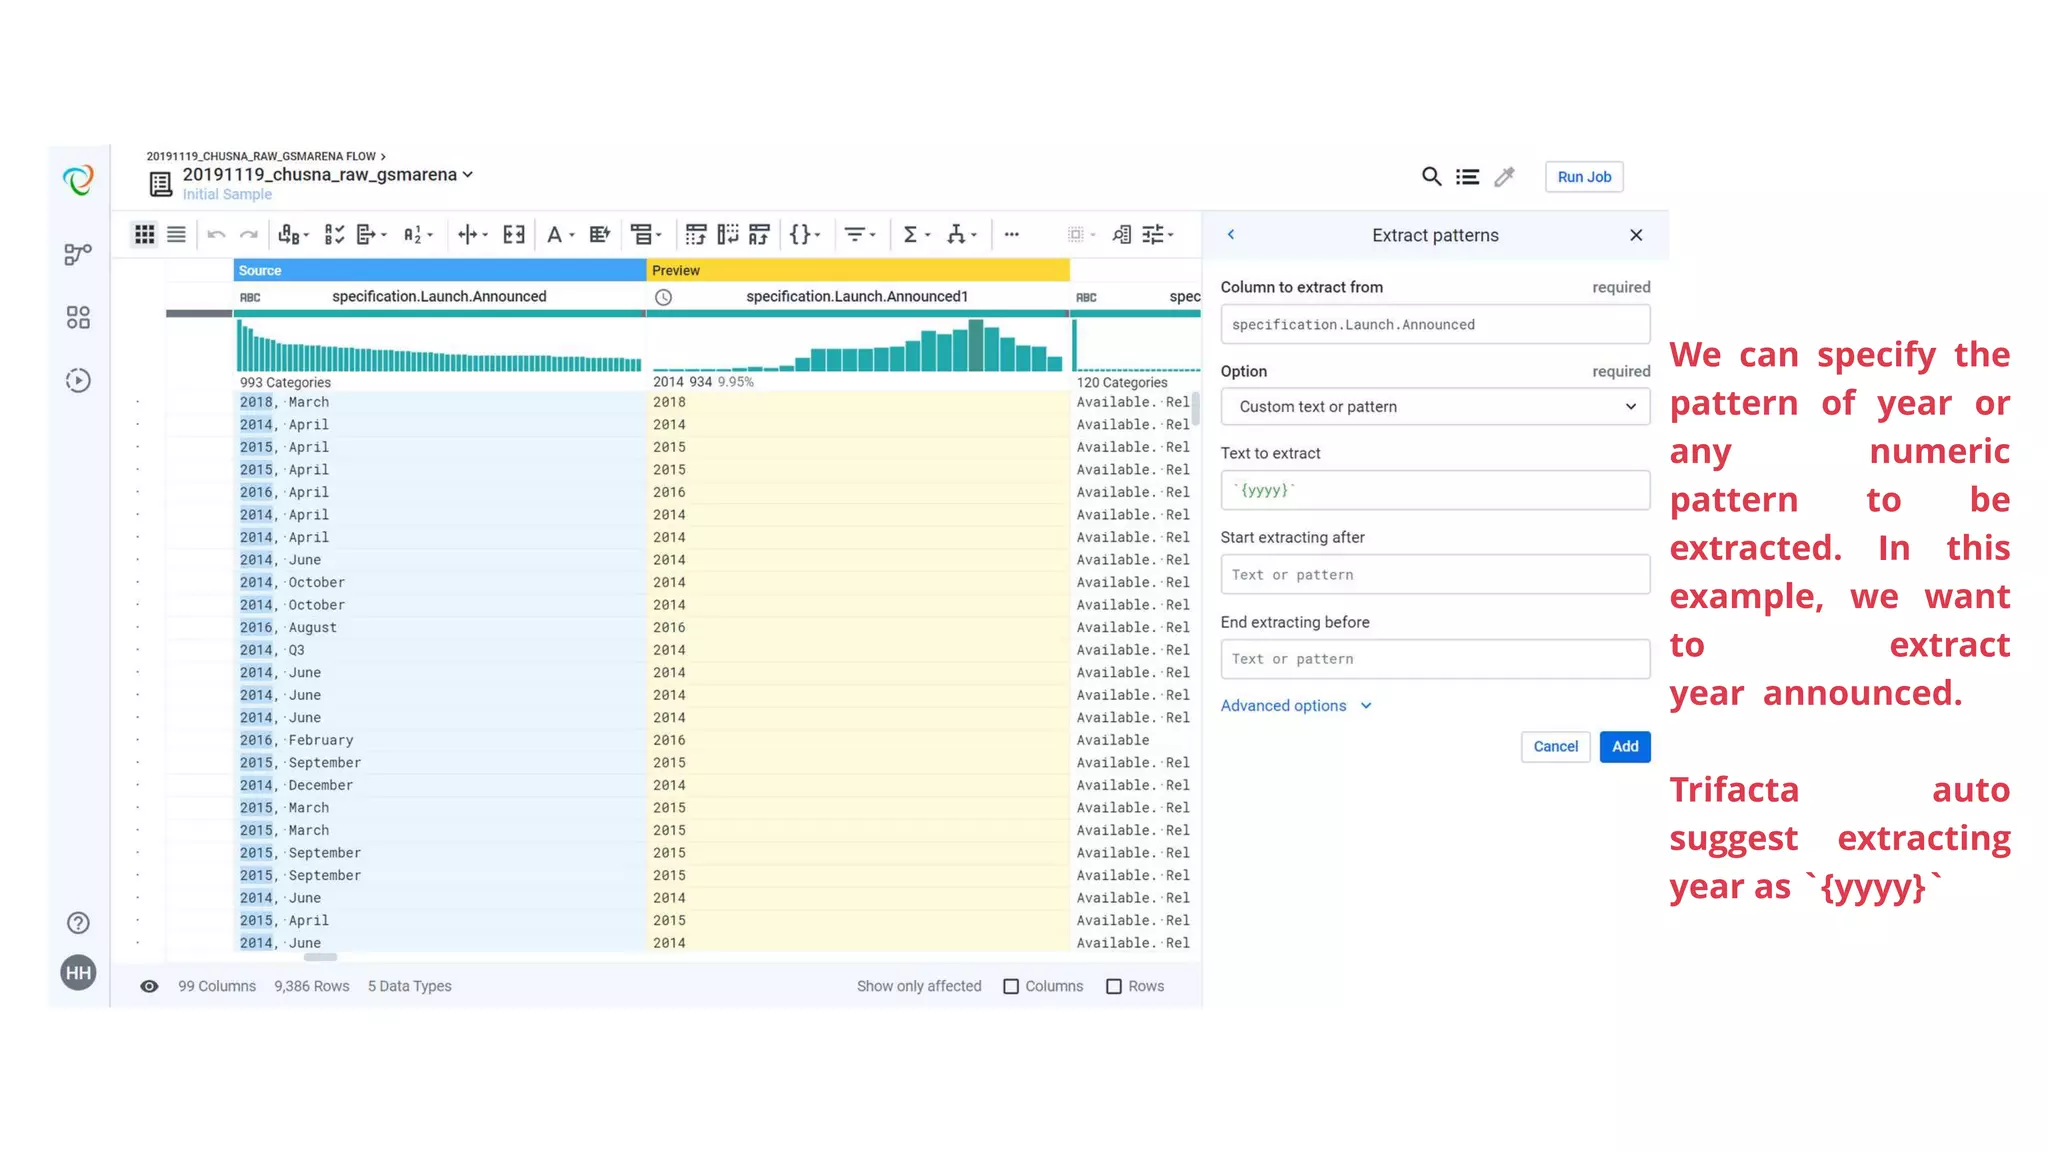Click the Start extracting after field
2048x1152 pixels.
[x=1435, y=575]
